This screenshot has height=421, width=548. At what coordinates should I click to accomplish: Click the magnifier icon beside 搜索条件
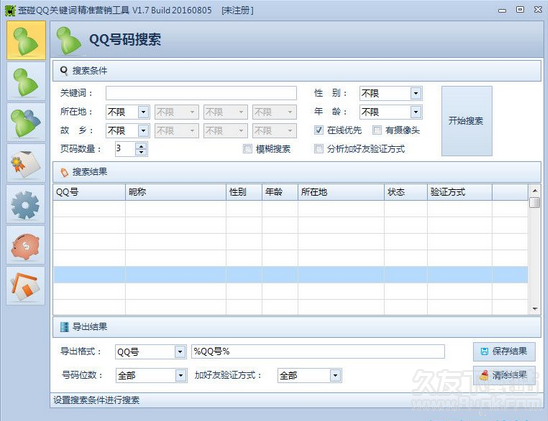coord(64,71)
